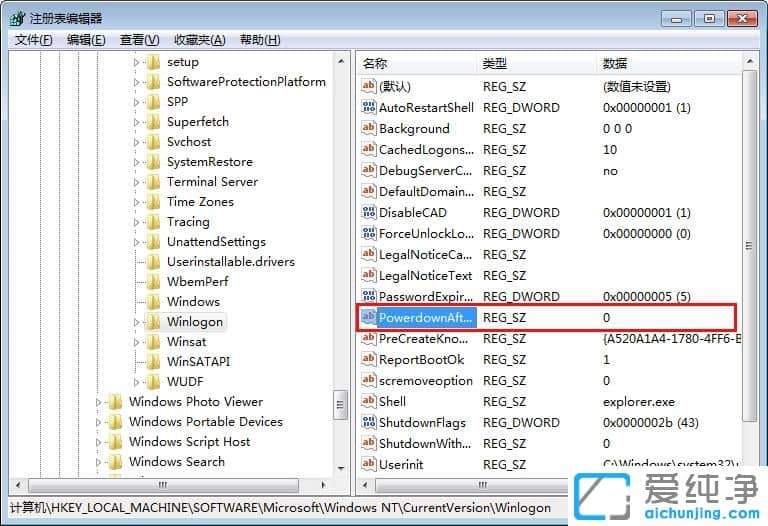
Task: Sort values by 名称 column header
Action: pyautogui.click(x=417, y=63)
